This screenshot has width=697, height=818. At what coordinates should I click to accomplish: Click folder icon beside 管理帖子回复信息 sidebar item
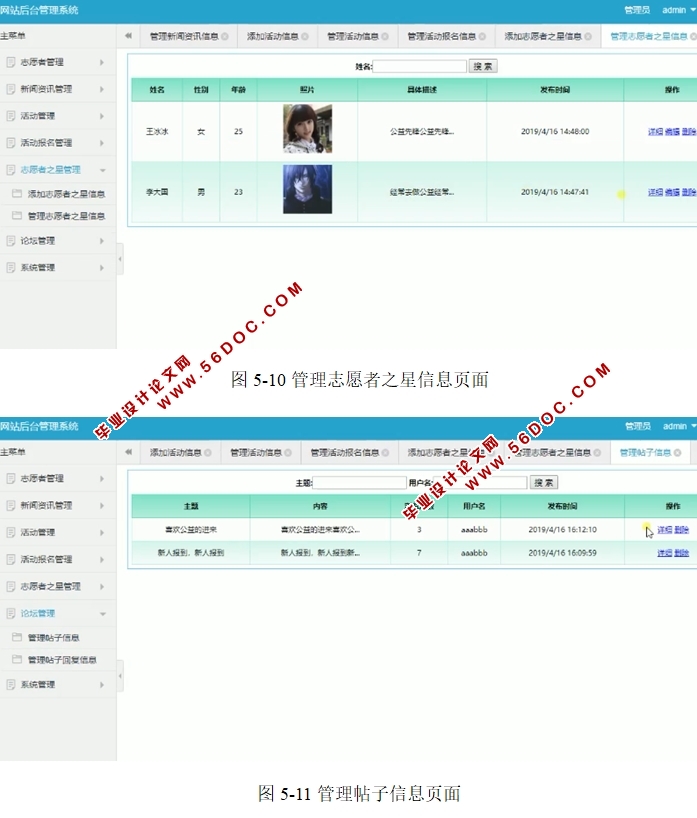(x=17, y=659)
